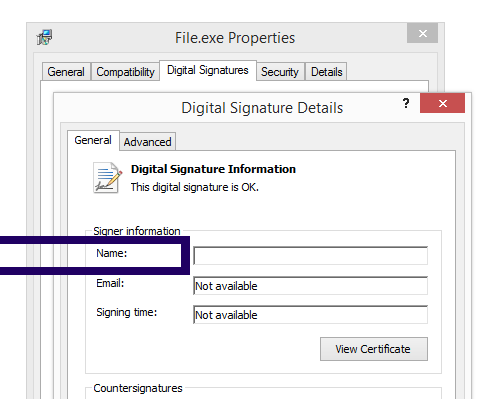Click the 'Email:' label
481x399 pixels.
point(110,283)
